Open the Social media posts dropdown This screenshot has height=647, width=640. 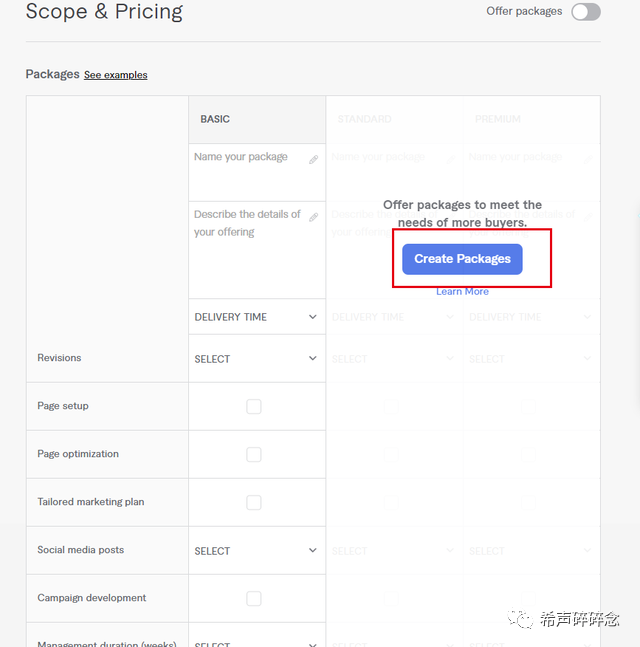(x=256, y=551)
